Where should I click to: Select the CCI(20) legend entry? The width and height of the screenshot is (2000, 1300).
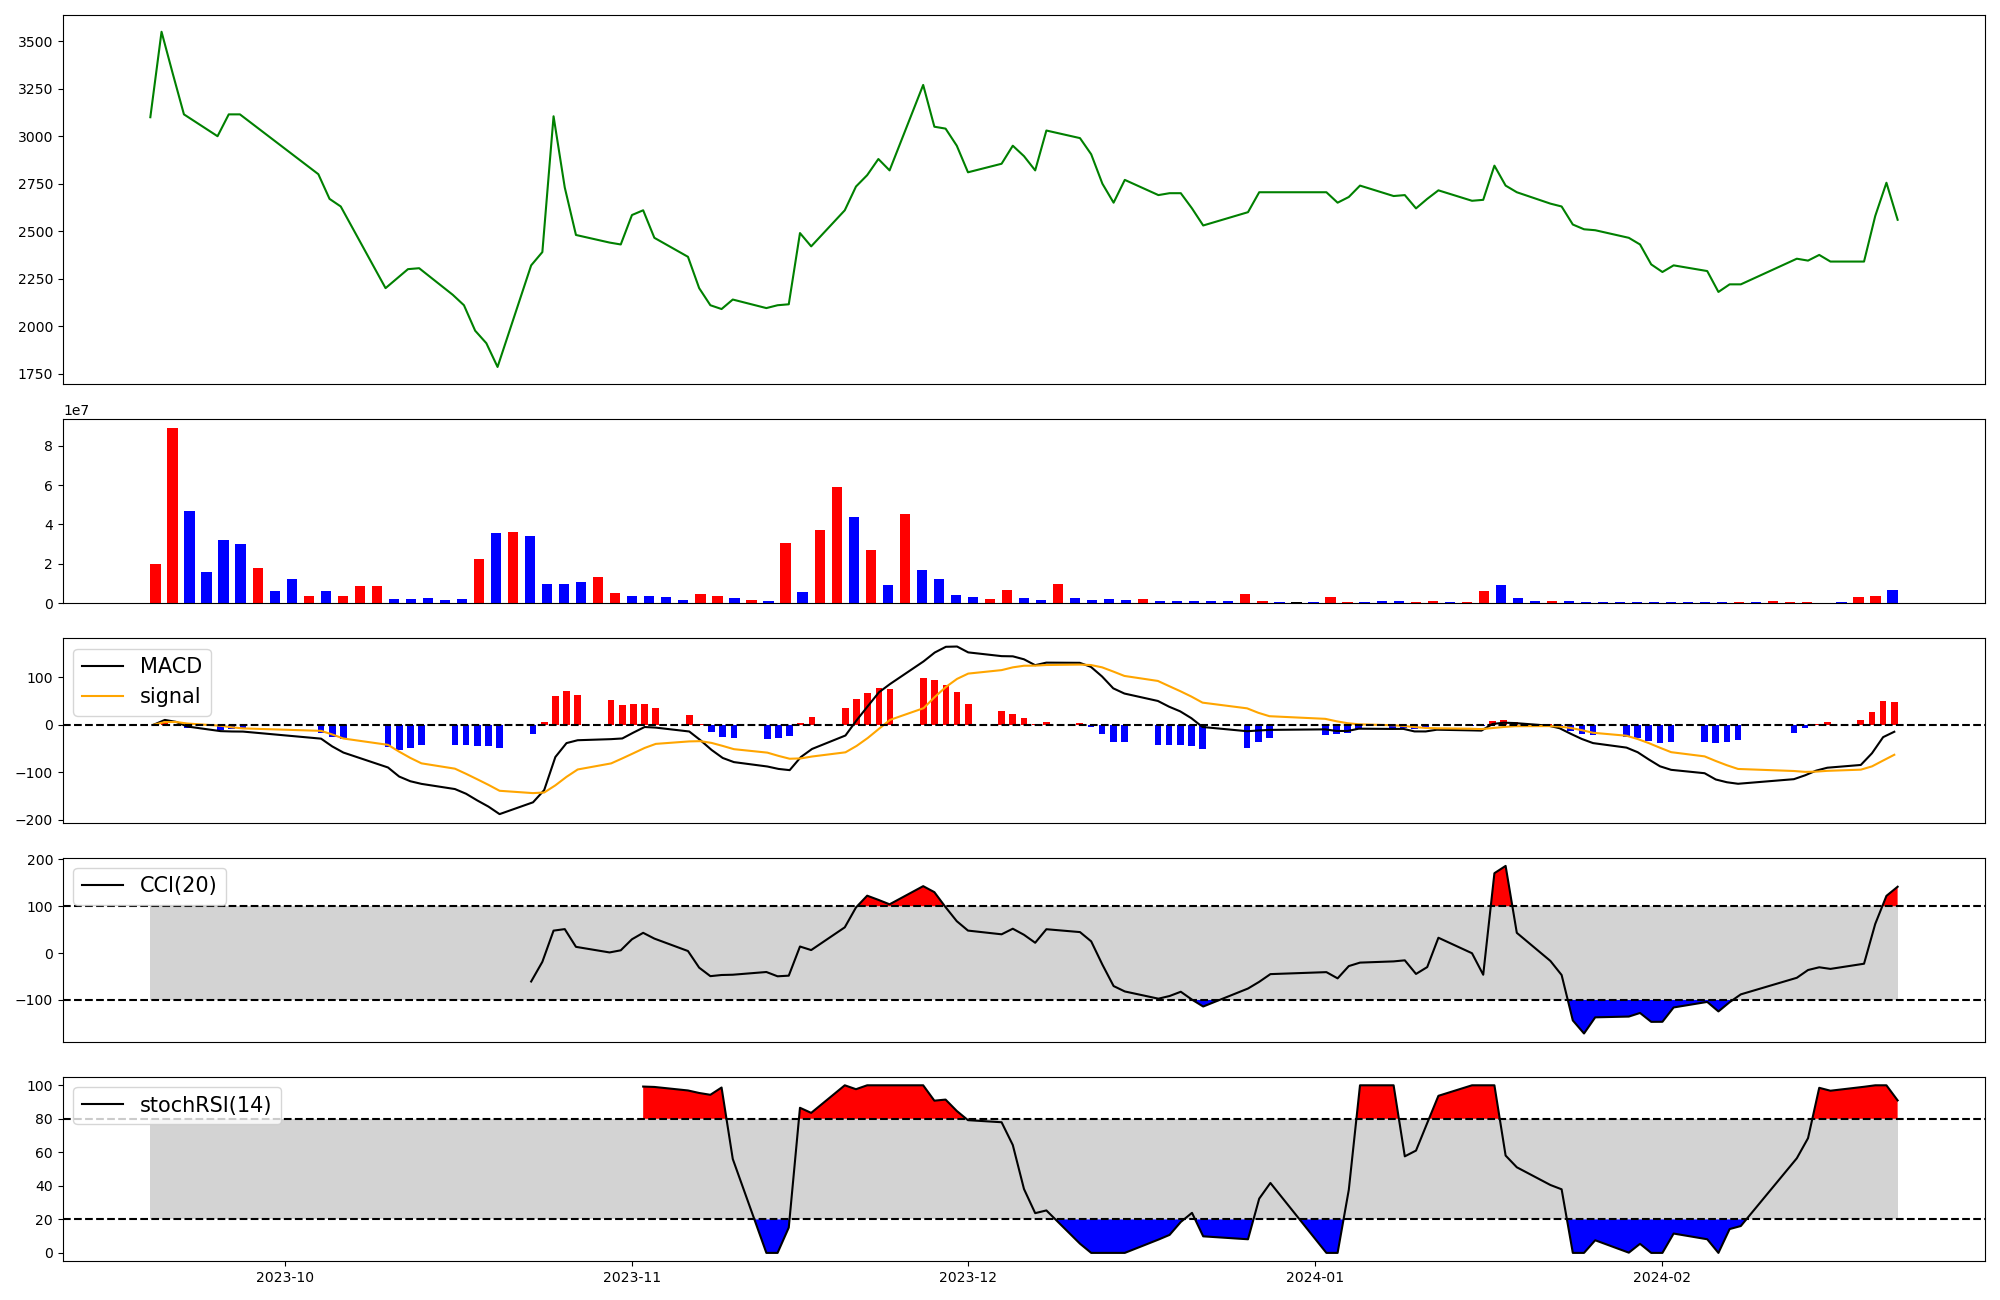click(x=177, y=885)
